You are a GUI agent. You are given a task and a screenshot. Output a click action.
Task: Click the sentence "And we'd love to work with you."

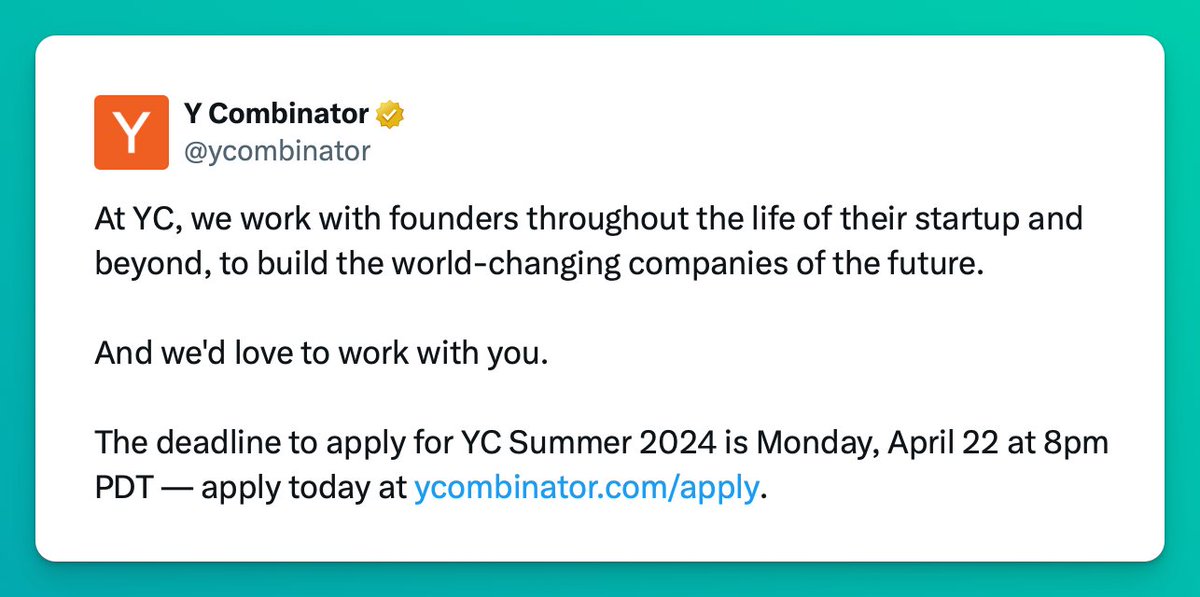coord(322,354)
